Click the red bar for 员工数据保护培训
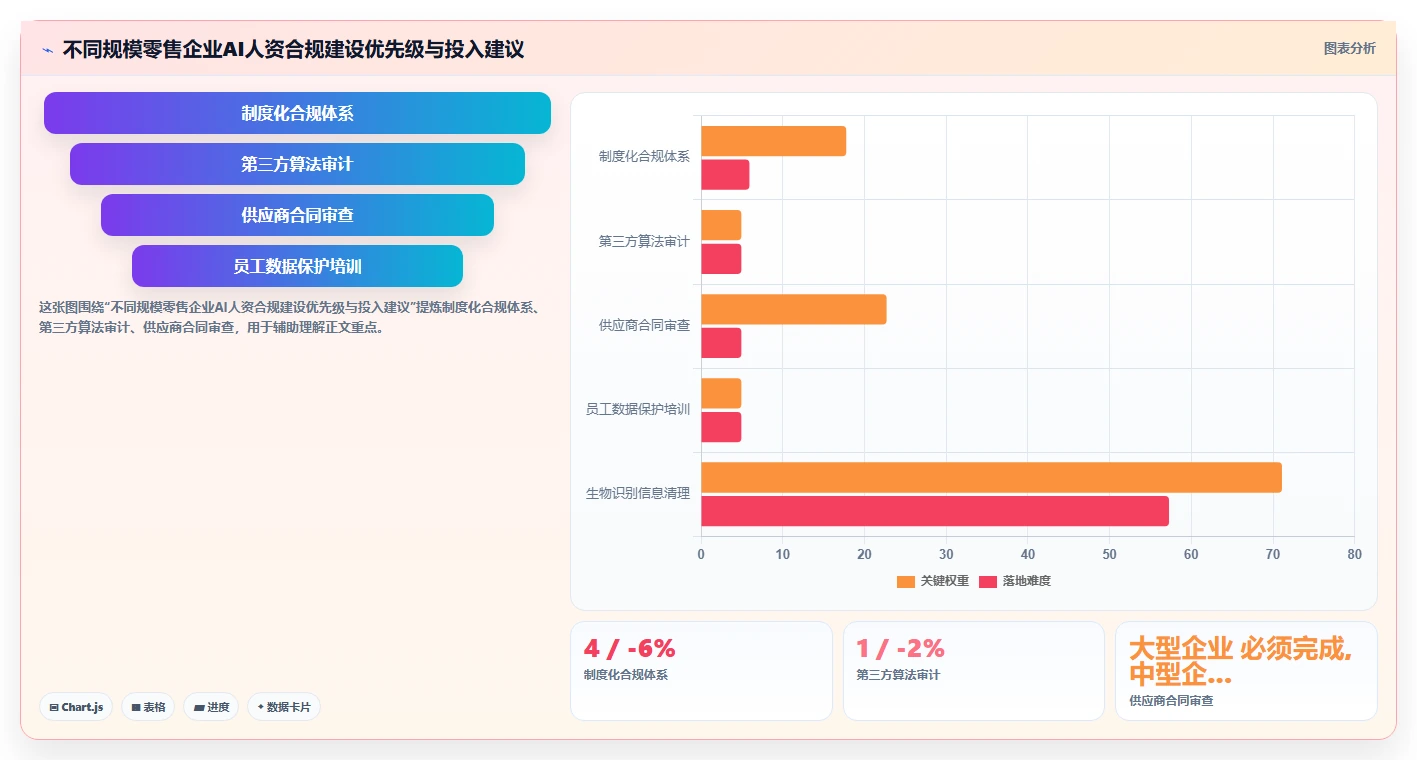1417x760 pixels. click(x=721, y=427)
